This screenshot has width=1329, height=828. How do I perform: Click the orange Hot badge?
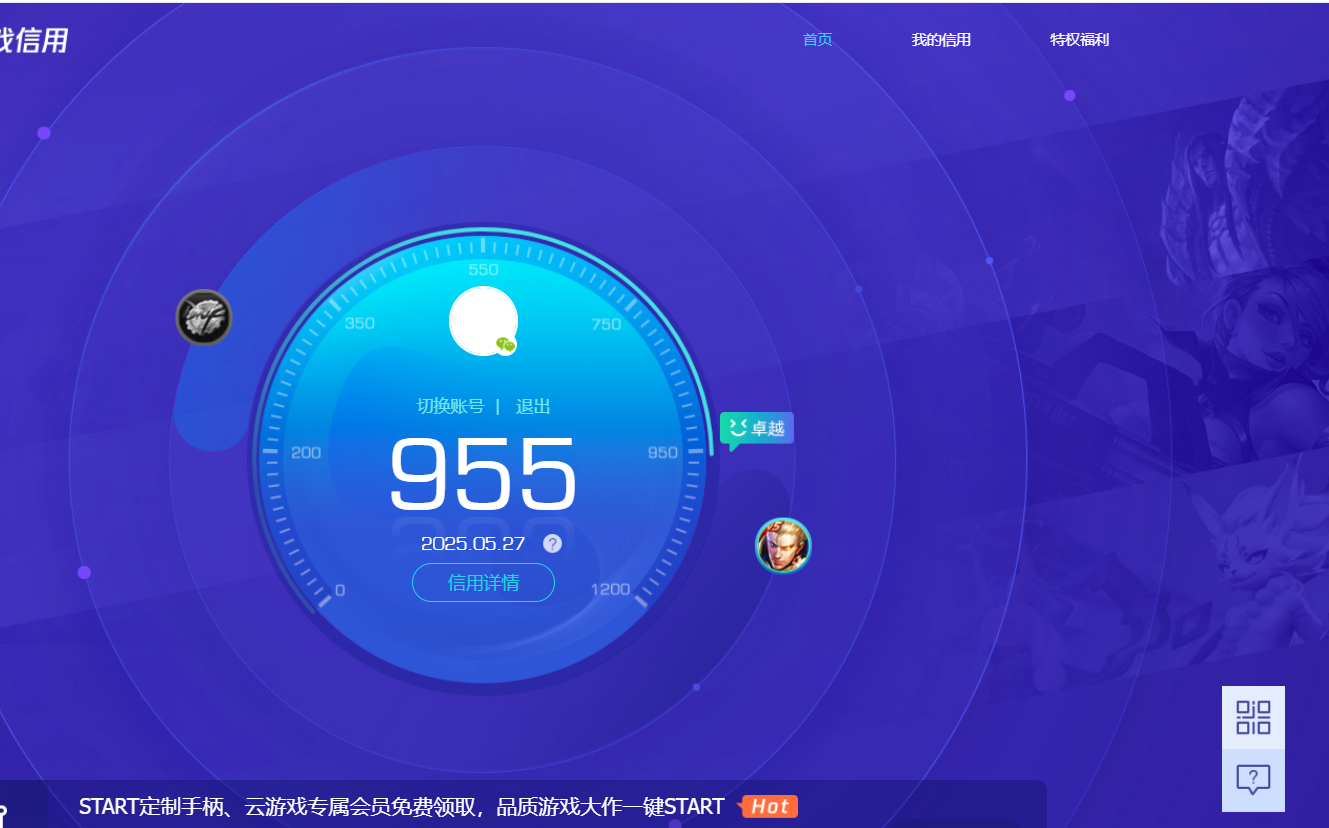pyautogui.click(x=769, y=807)
